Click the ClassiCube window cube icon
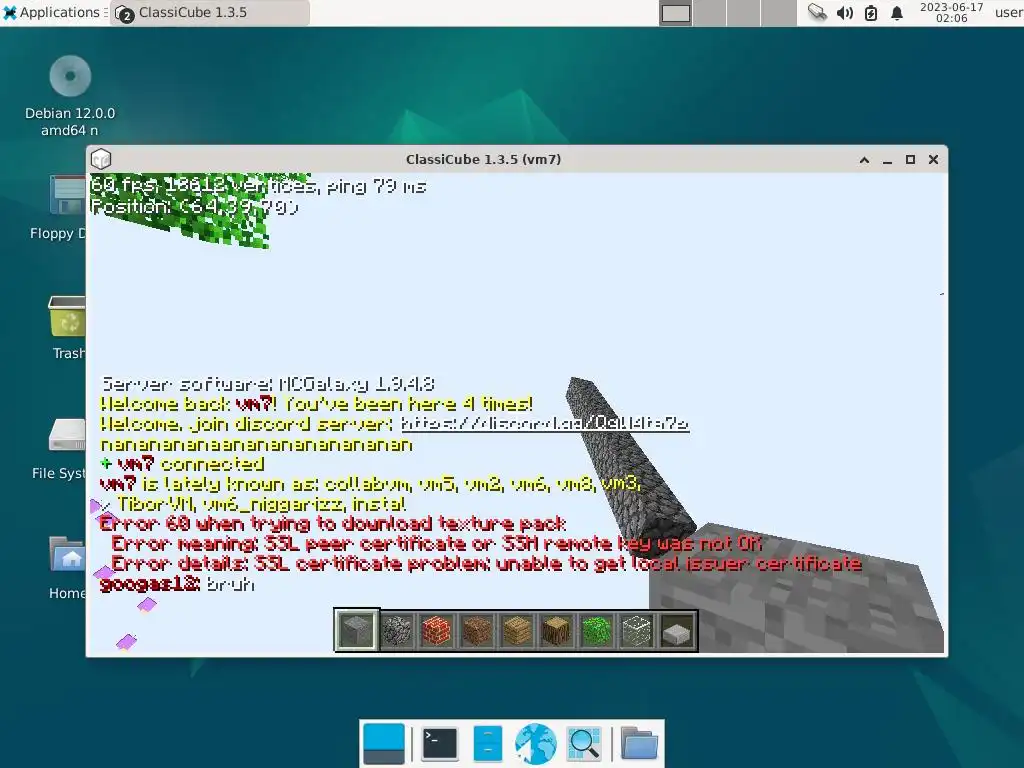This screenshot has height=768, width=1024. point(101,159)
